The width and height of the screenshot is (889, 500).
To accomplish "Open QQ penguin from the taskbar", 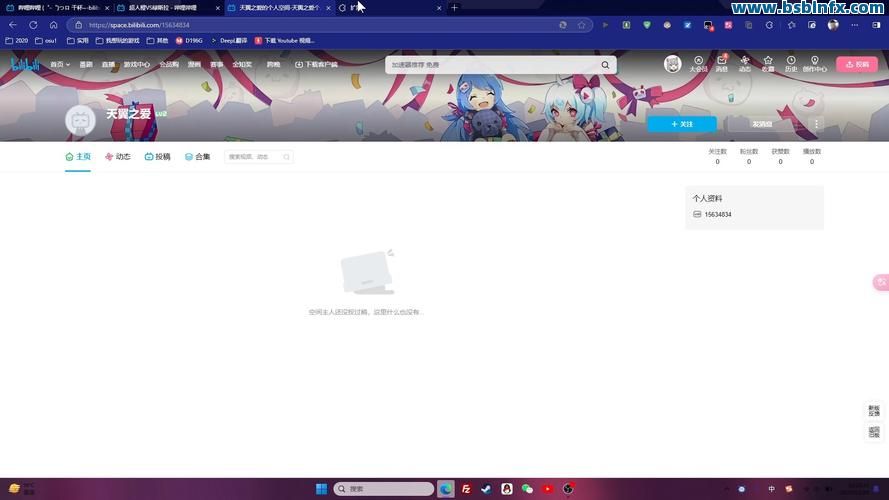I will 507,489.
